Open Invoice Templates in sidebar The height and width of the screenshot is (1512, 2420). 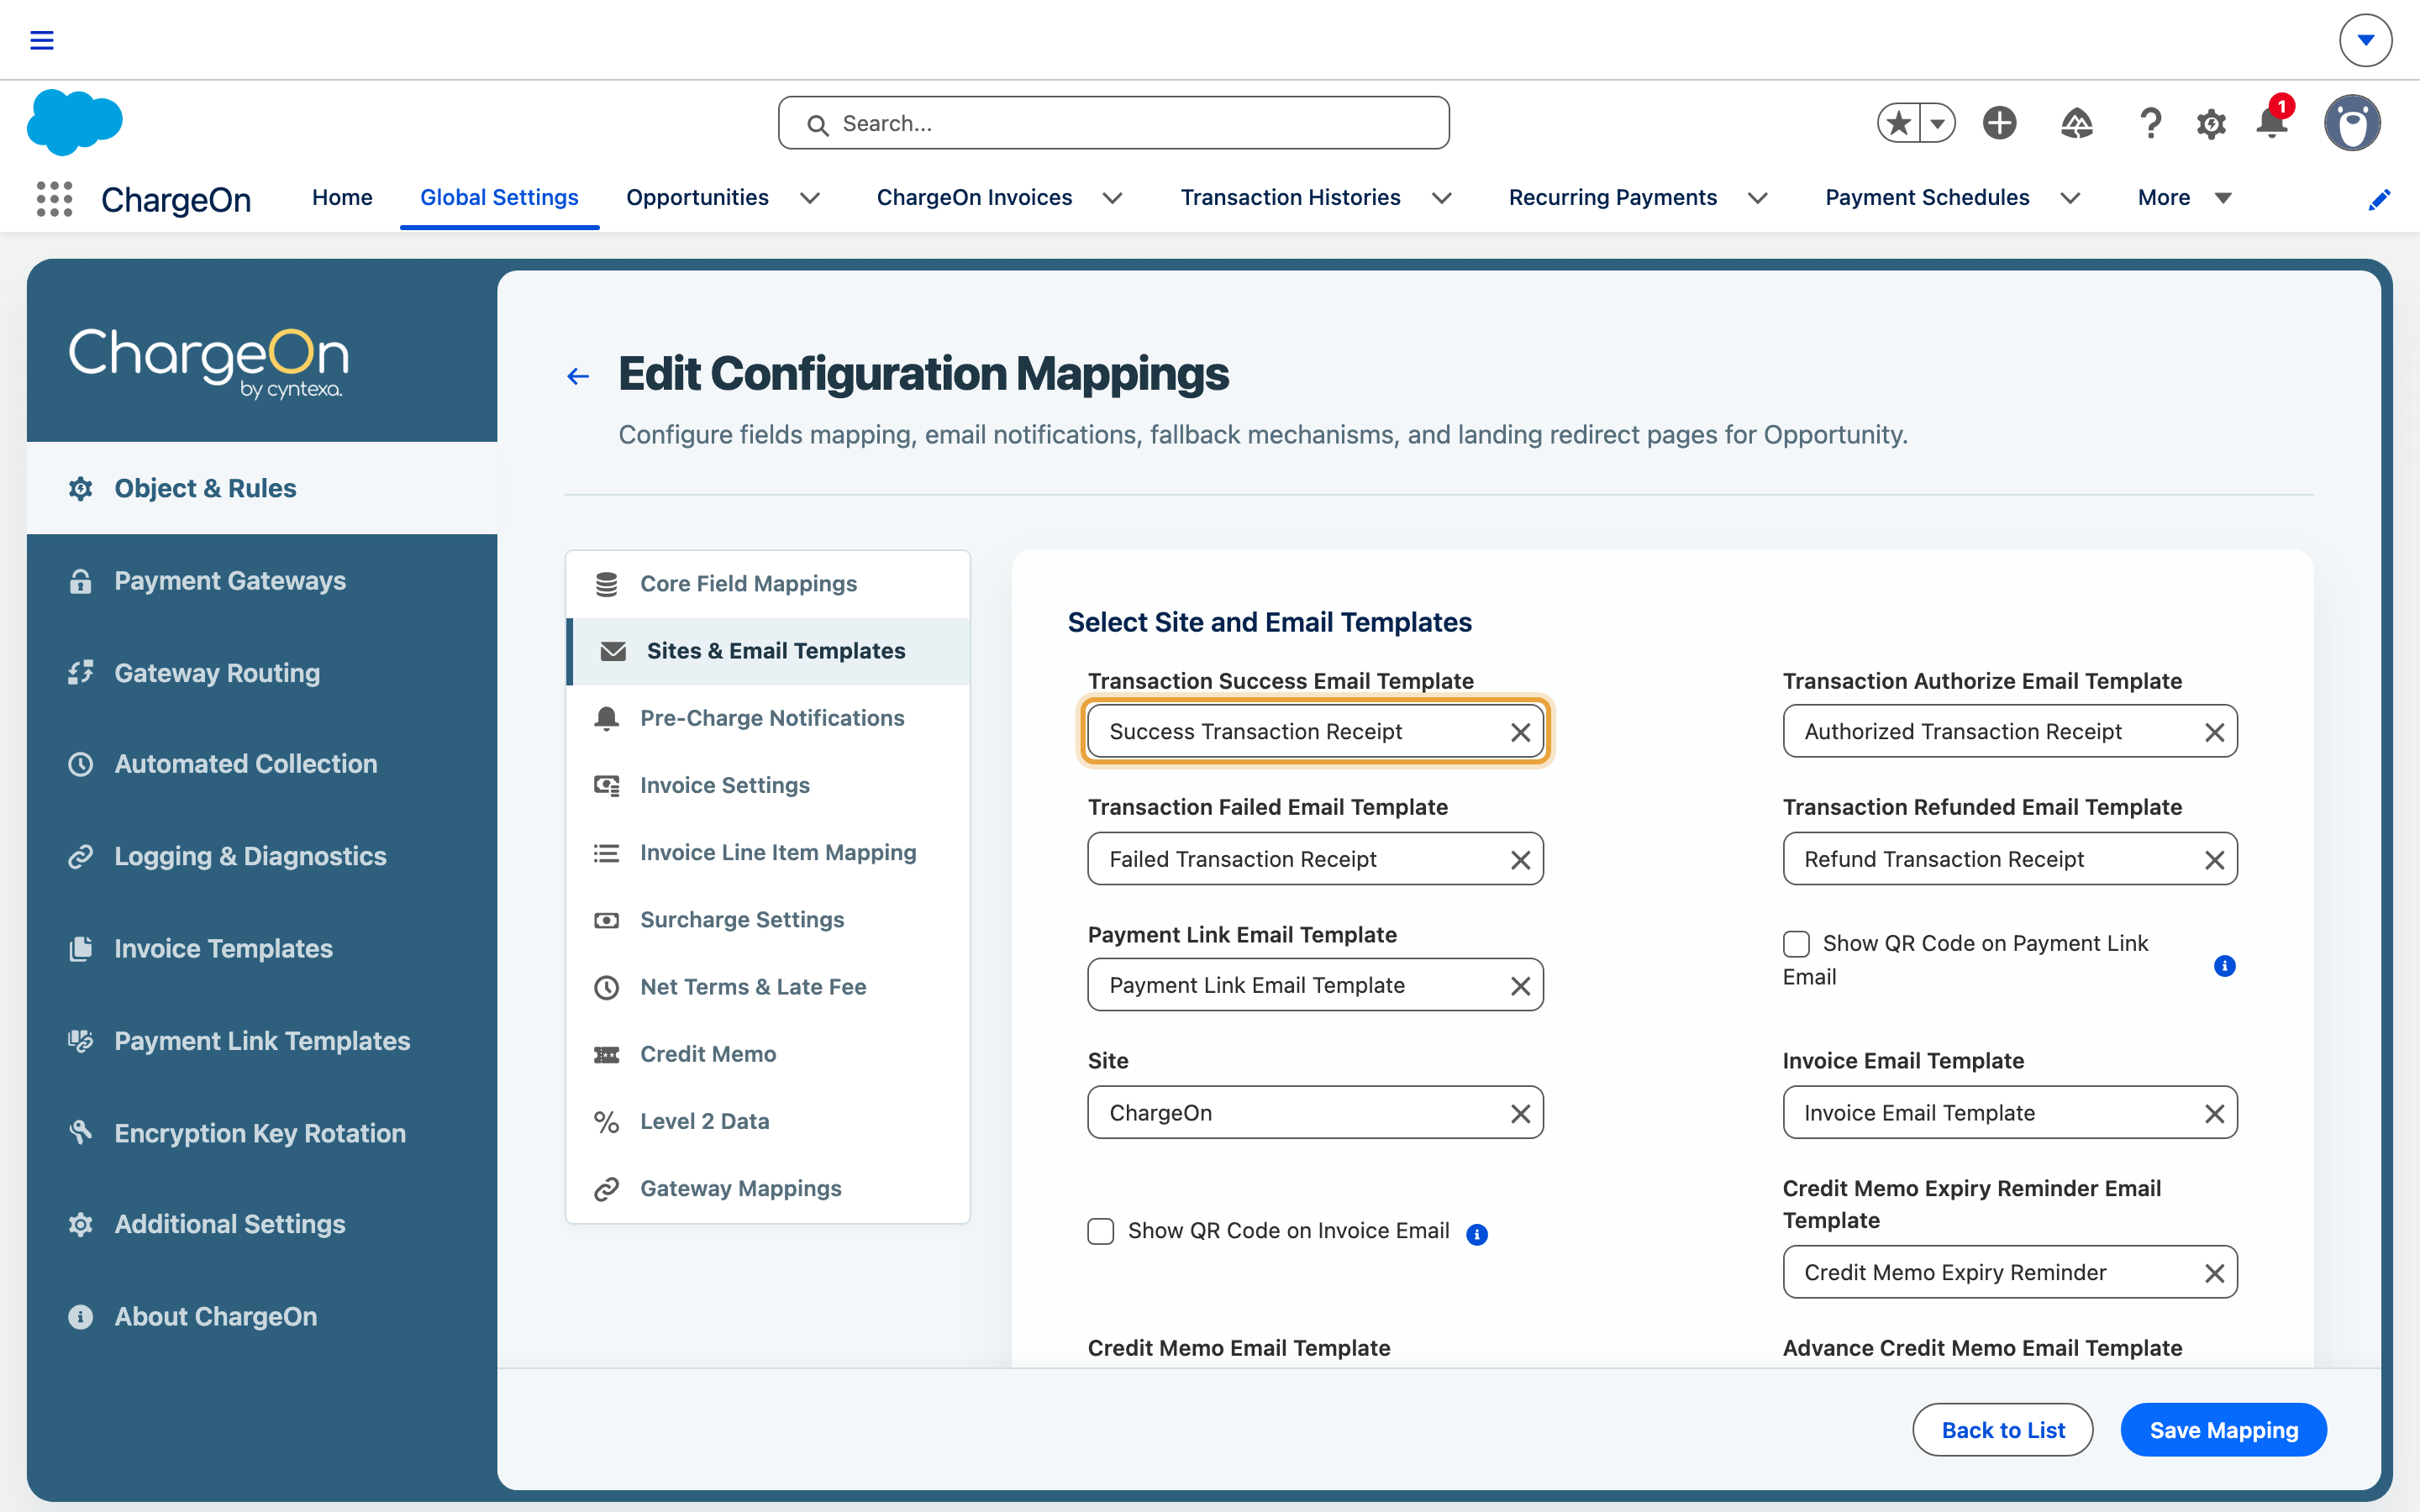[x=262, y=948]
